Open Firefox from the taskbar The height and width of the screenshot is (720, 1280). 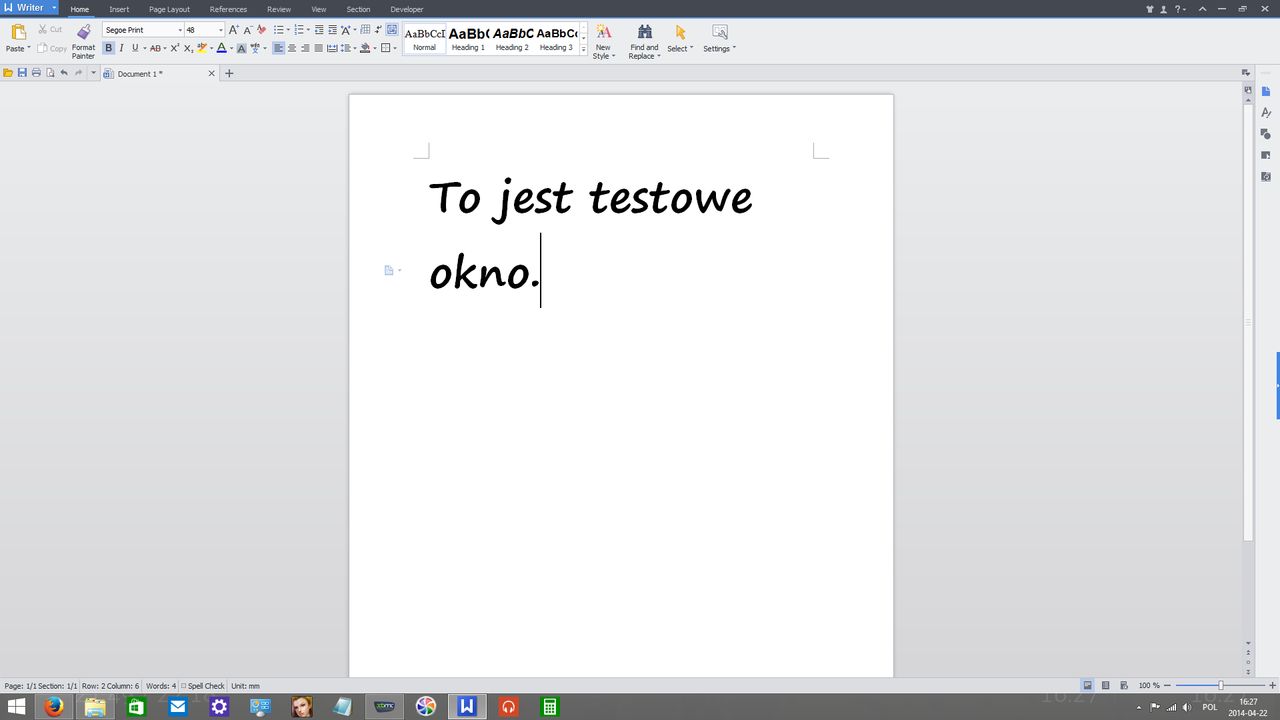[54, 707]
